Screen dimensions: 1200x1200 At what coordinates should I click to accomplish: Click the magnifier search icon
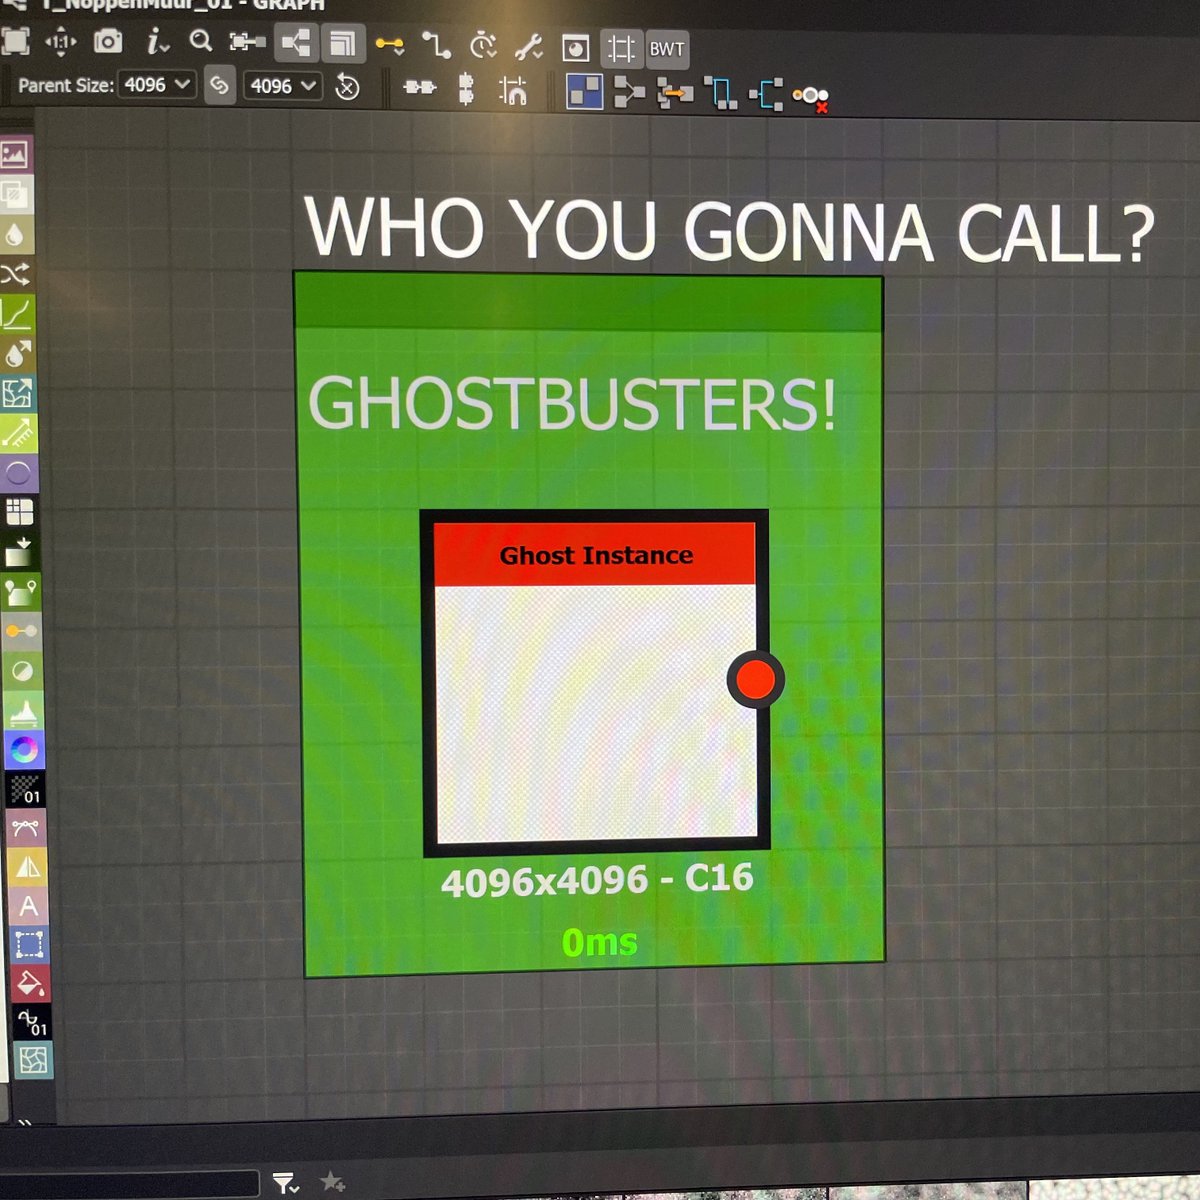coord(200,41)
